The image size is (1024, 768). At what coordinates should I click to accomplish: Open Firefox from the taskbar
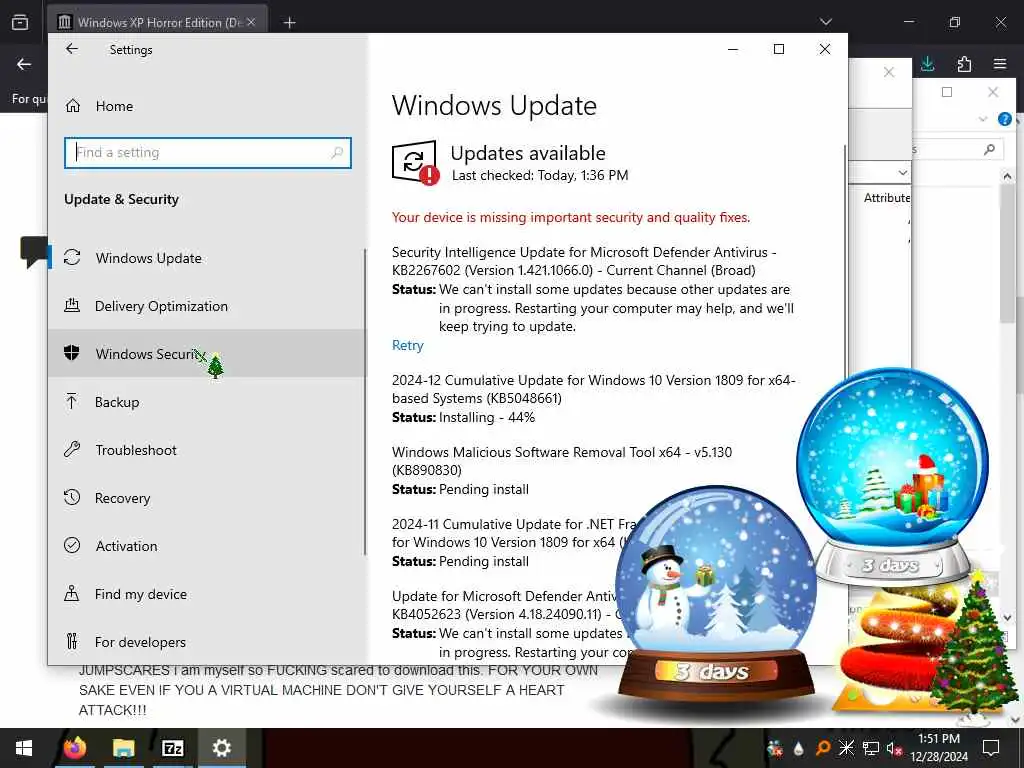click(x=74, y=748)
